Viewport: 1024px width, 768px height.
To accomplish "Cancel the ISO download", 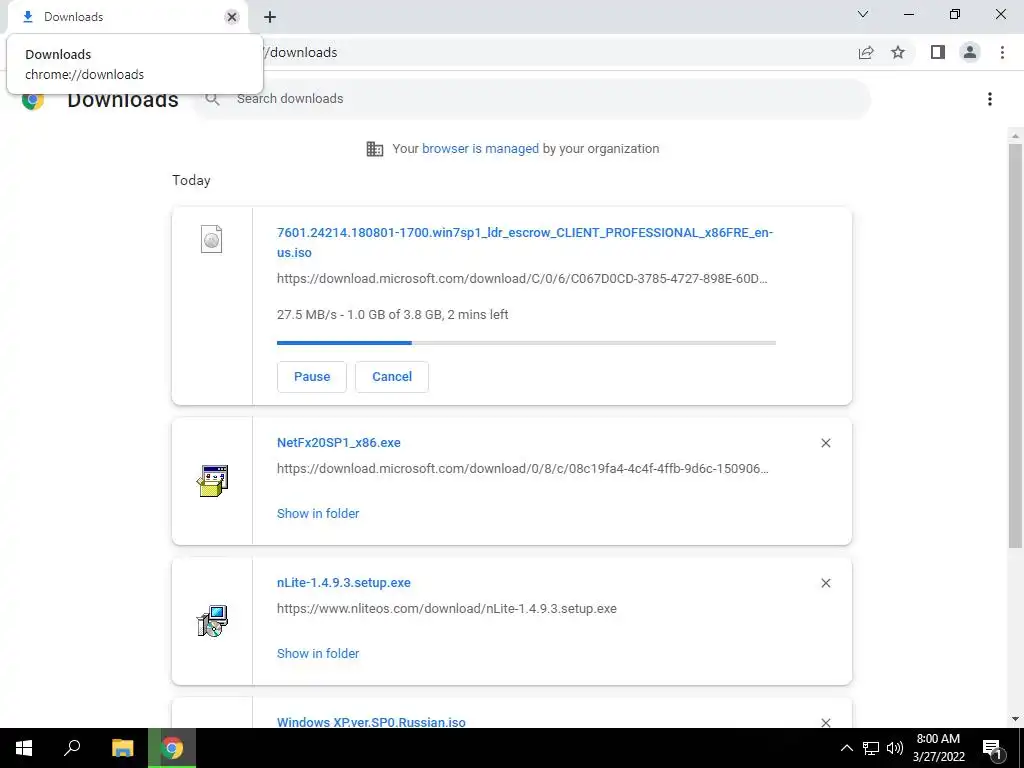I will pos(392,377).
